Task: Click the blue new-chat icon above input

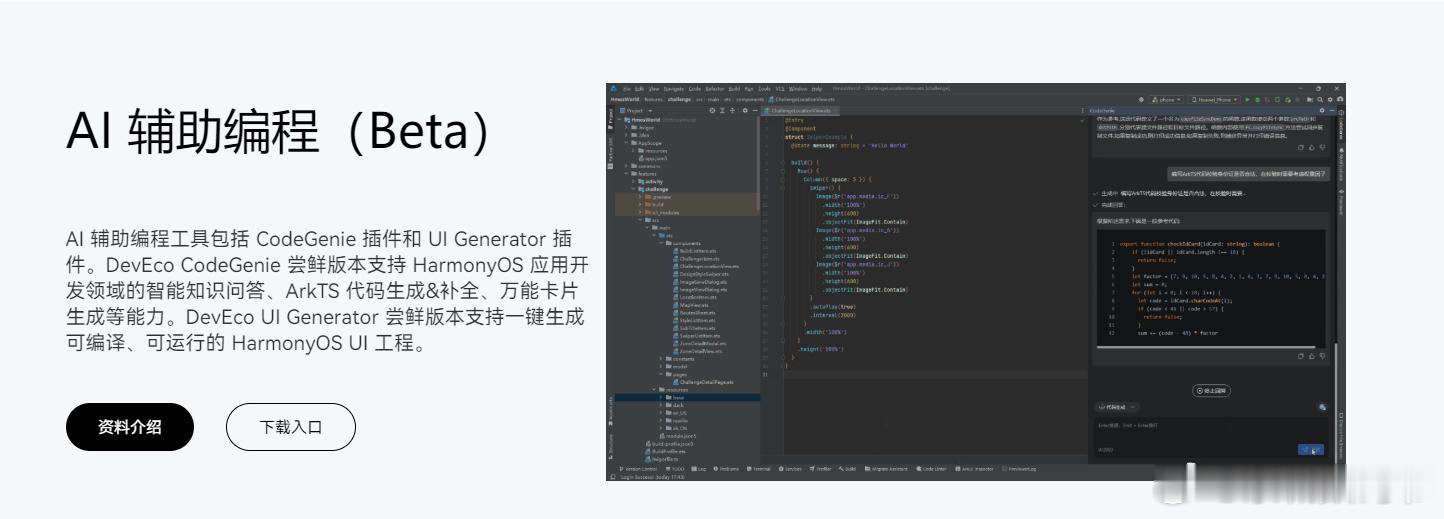Action: (1323, 407)
